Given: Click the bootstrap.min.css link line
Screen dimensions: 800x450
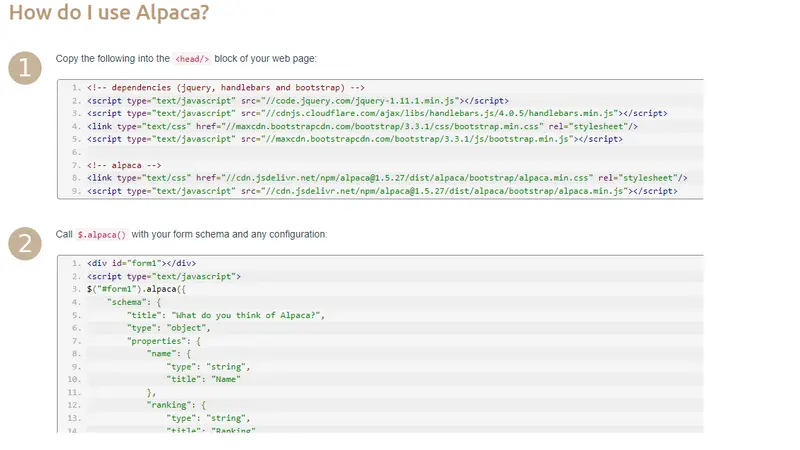Looking at the screenshot, I should (362, 126).
